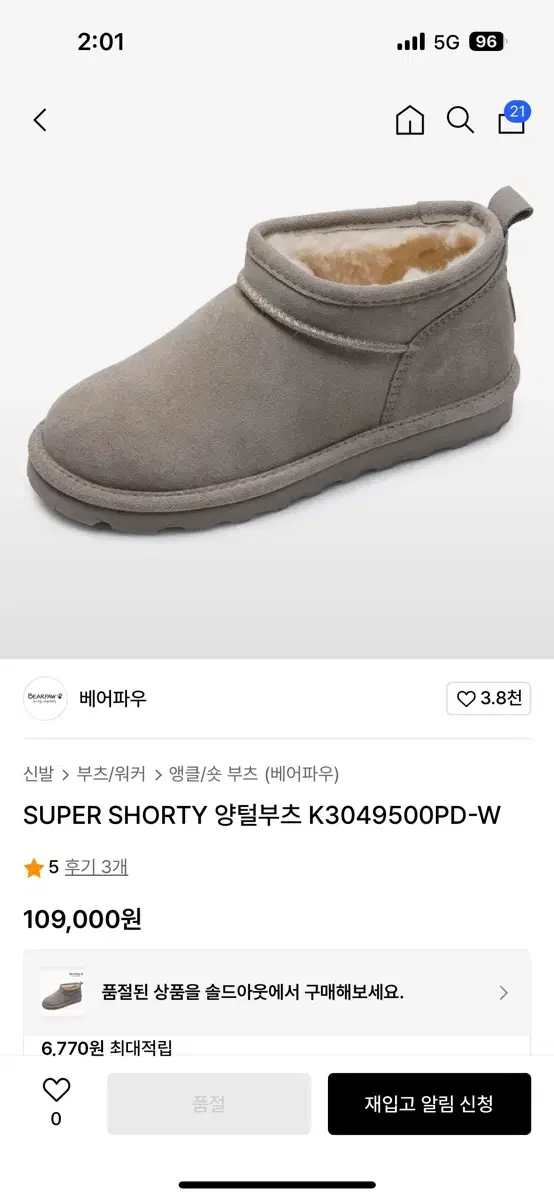Toggle the bottom wishlist heart icon
Viewport: 554px width, 1200px height.
pos(56,1090)
